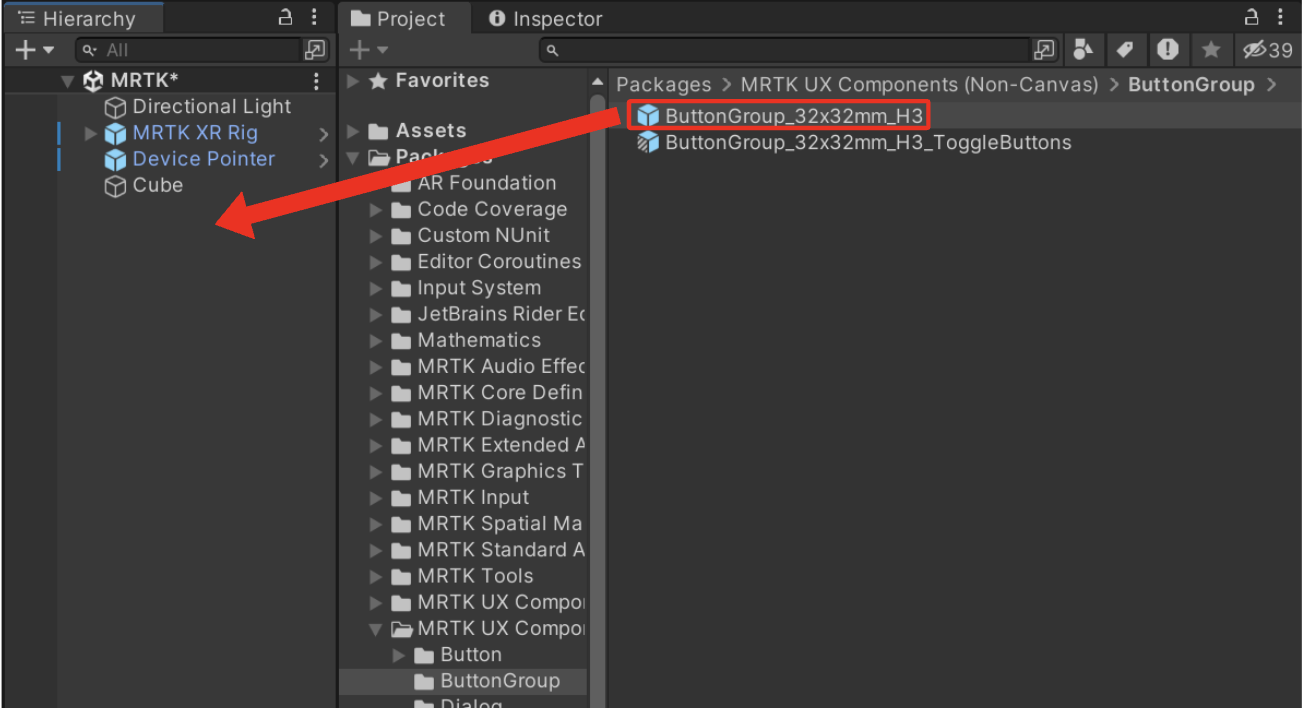Click the Favorites star filter icon
The height and width of the screenshot is (708, 1302).
pos(1210,50)
